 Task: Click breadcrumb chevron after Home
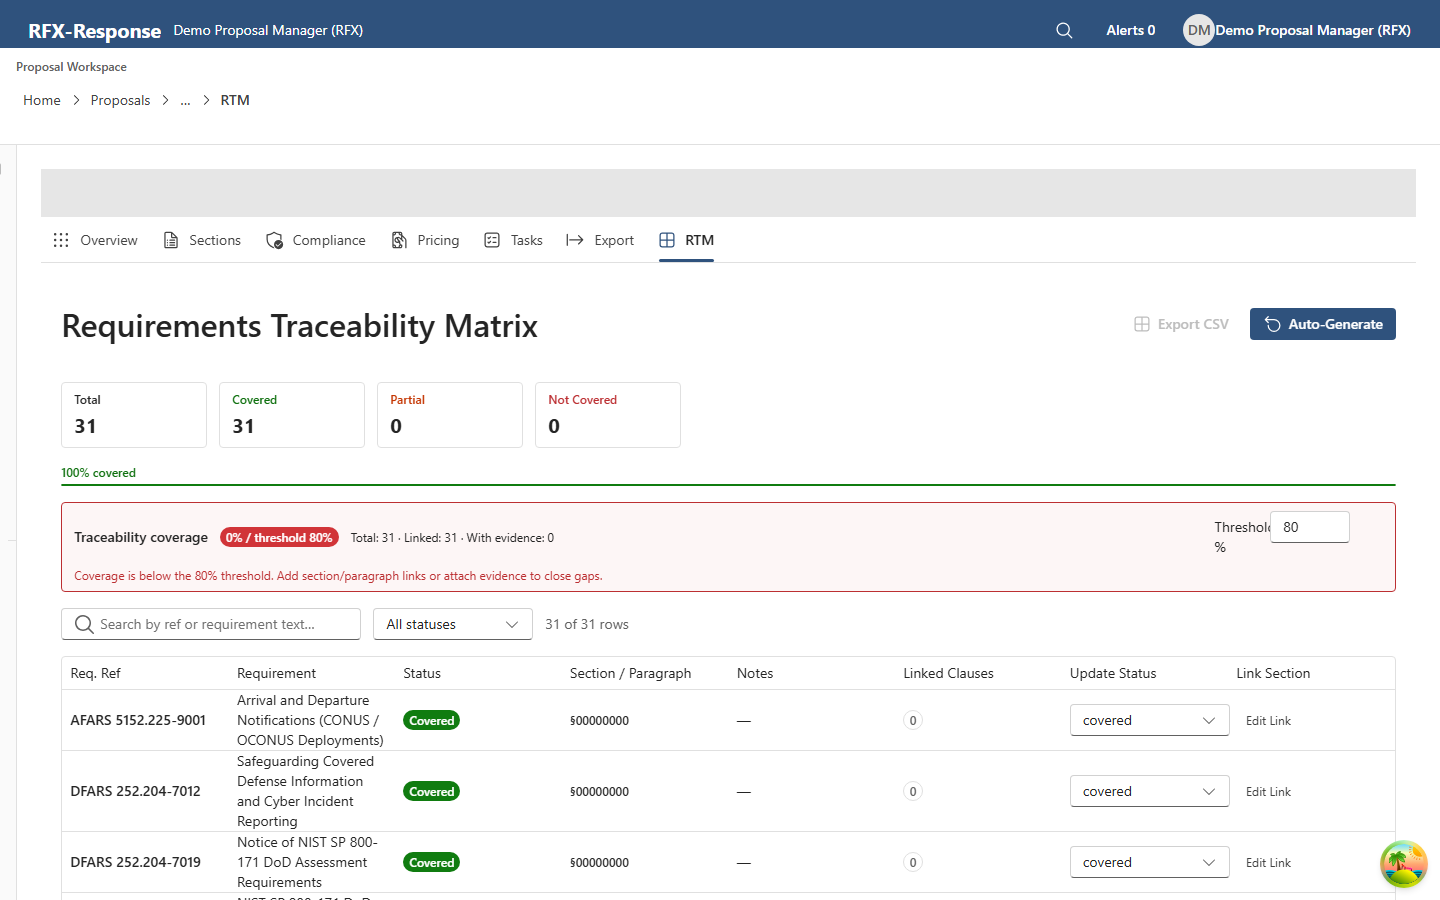(76, 100)
